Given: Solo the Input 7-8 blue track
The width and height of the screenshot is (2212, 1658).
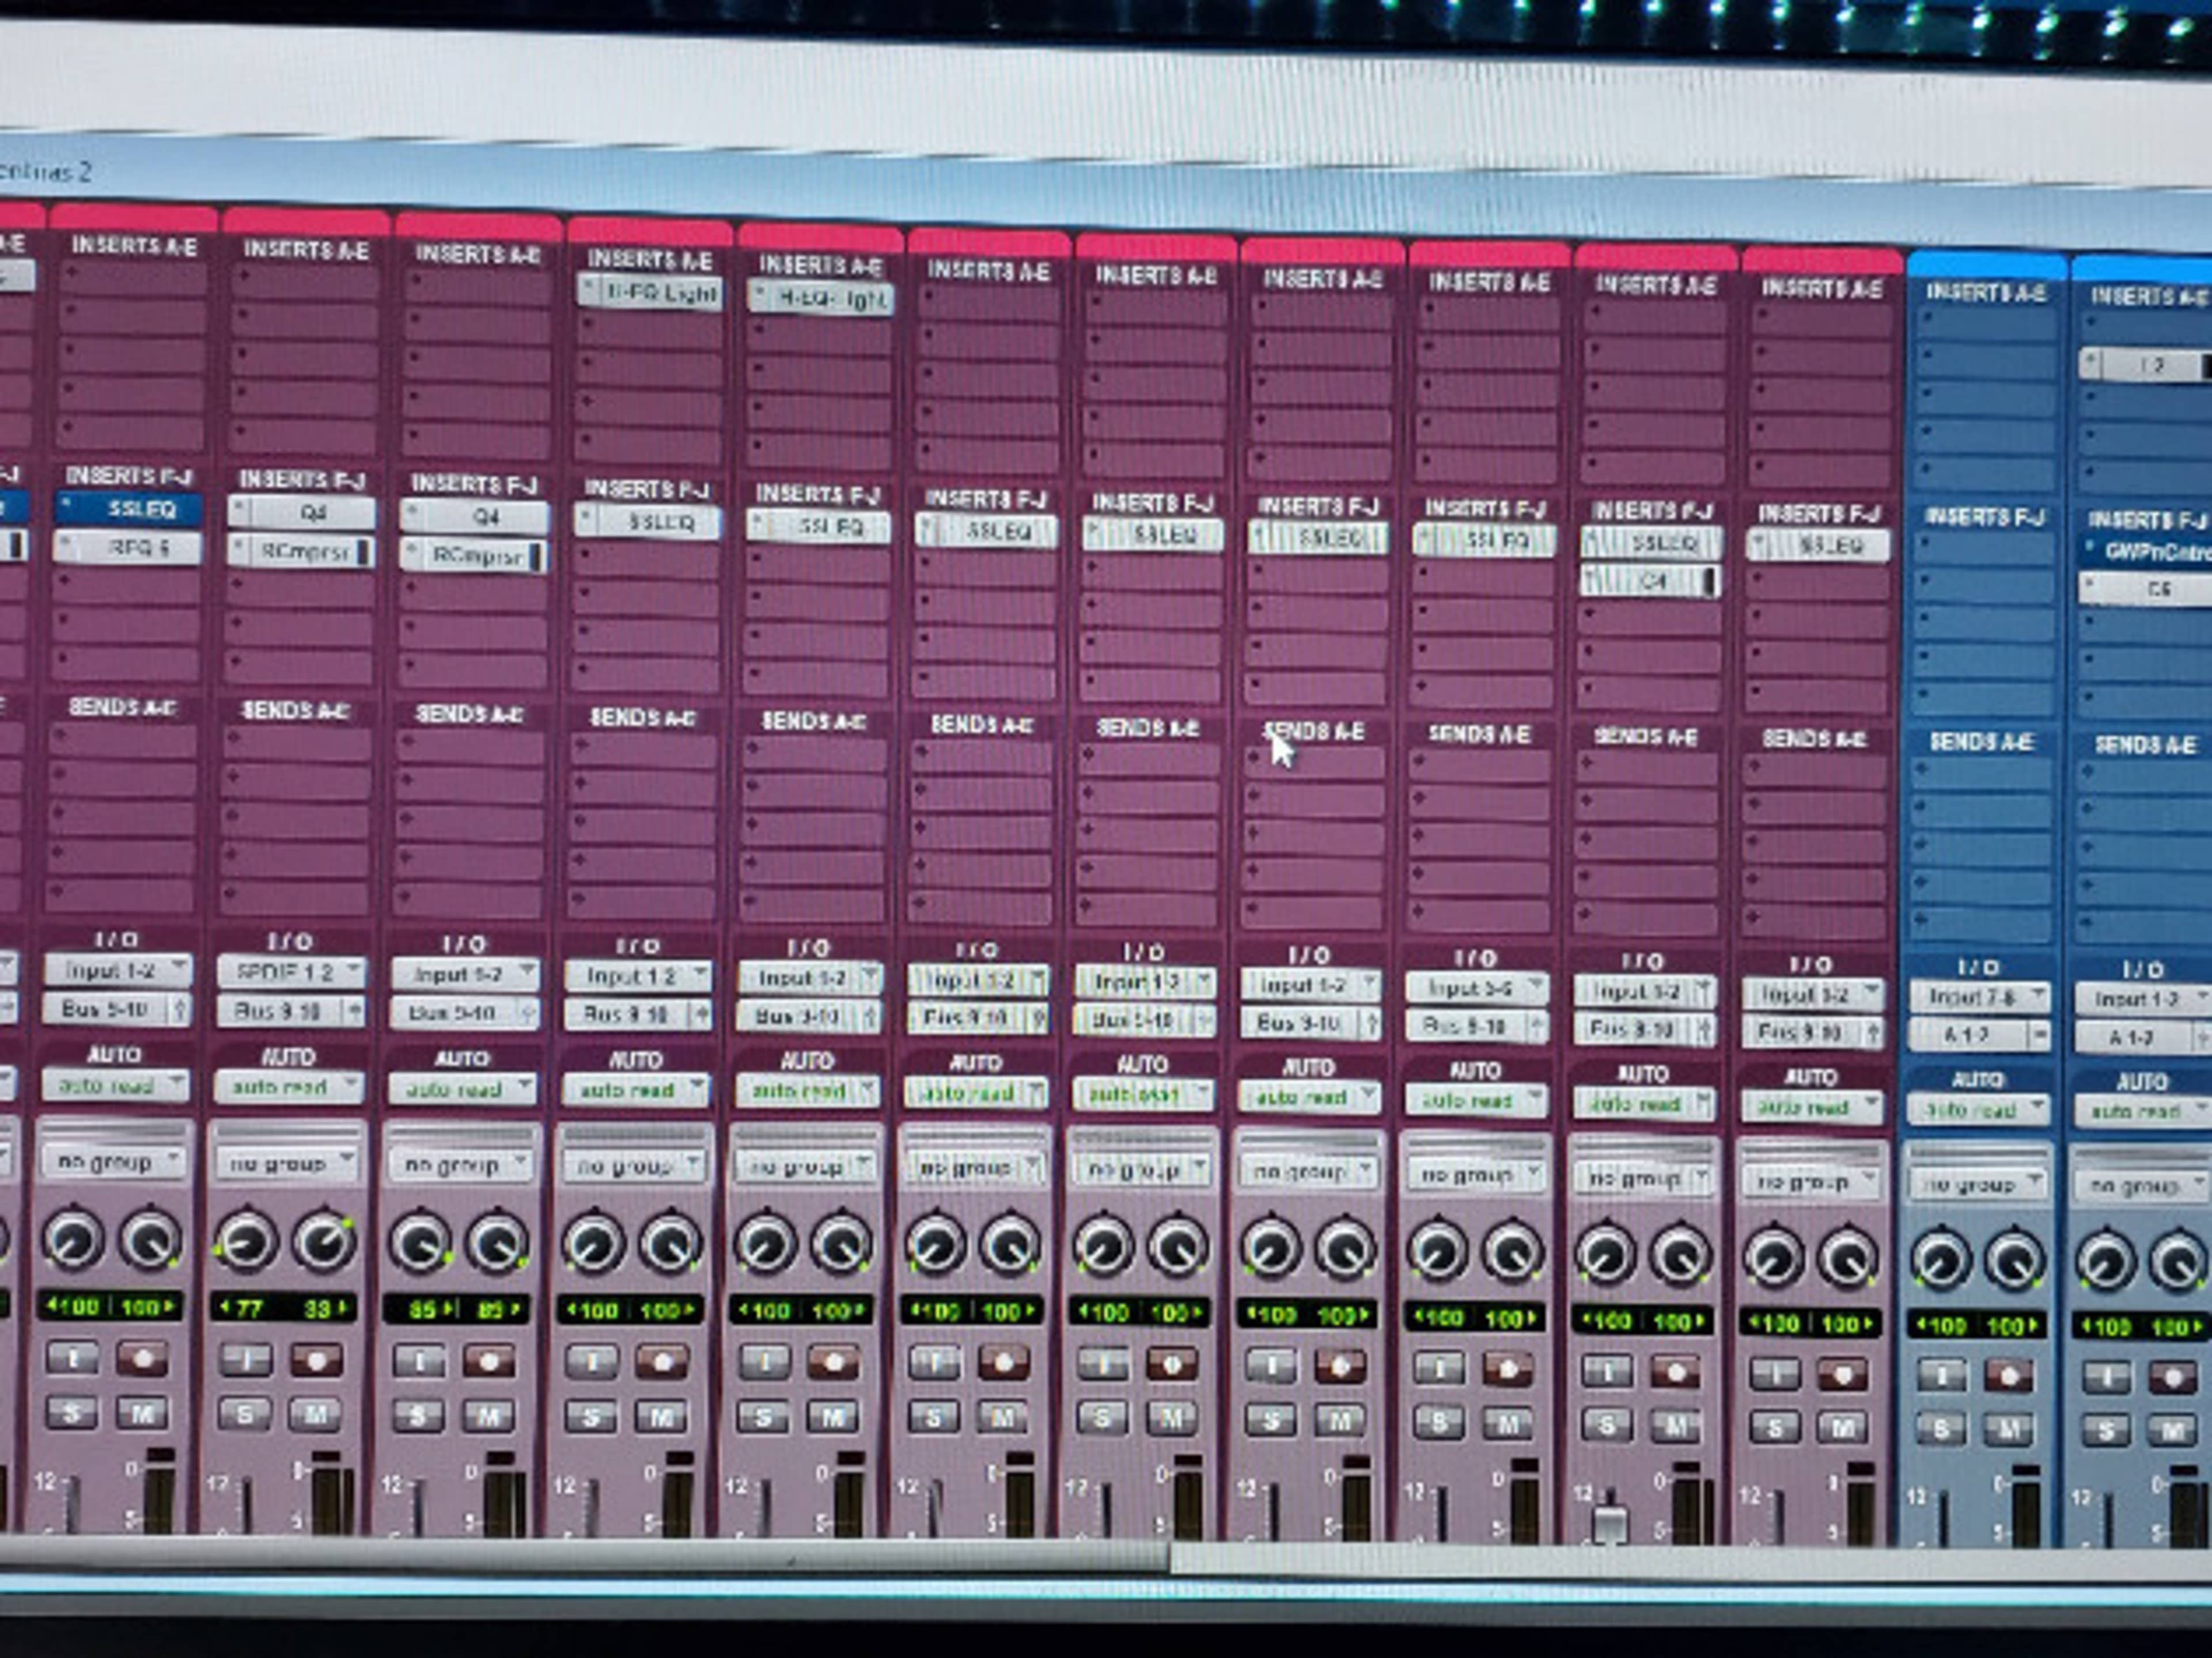Looking at the screenshot, I should 1941,1430.
